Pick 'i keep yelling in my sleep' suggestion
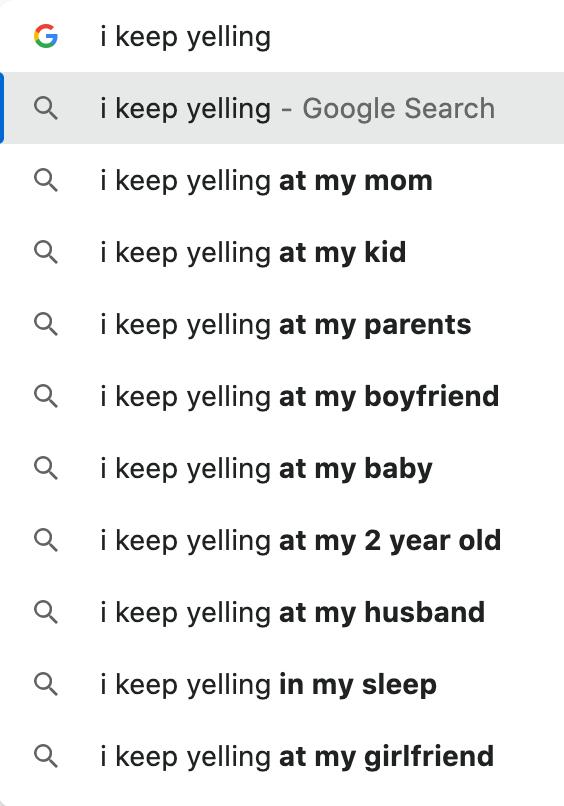This screenshot has width=564, height=806. tap(282, 684)
